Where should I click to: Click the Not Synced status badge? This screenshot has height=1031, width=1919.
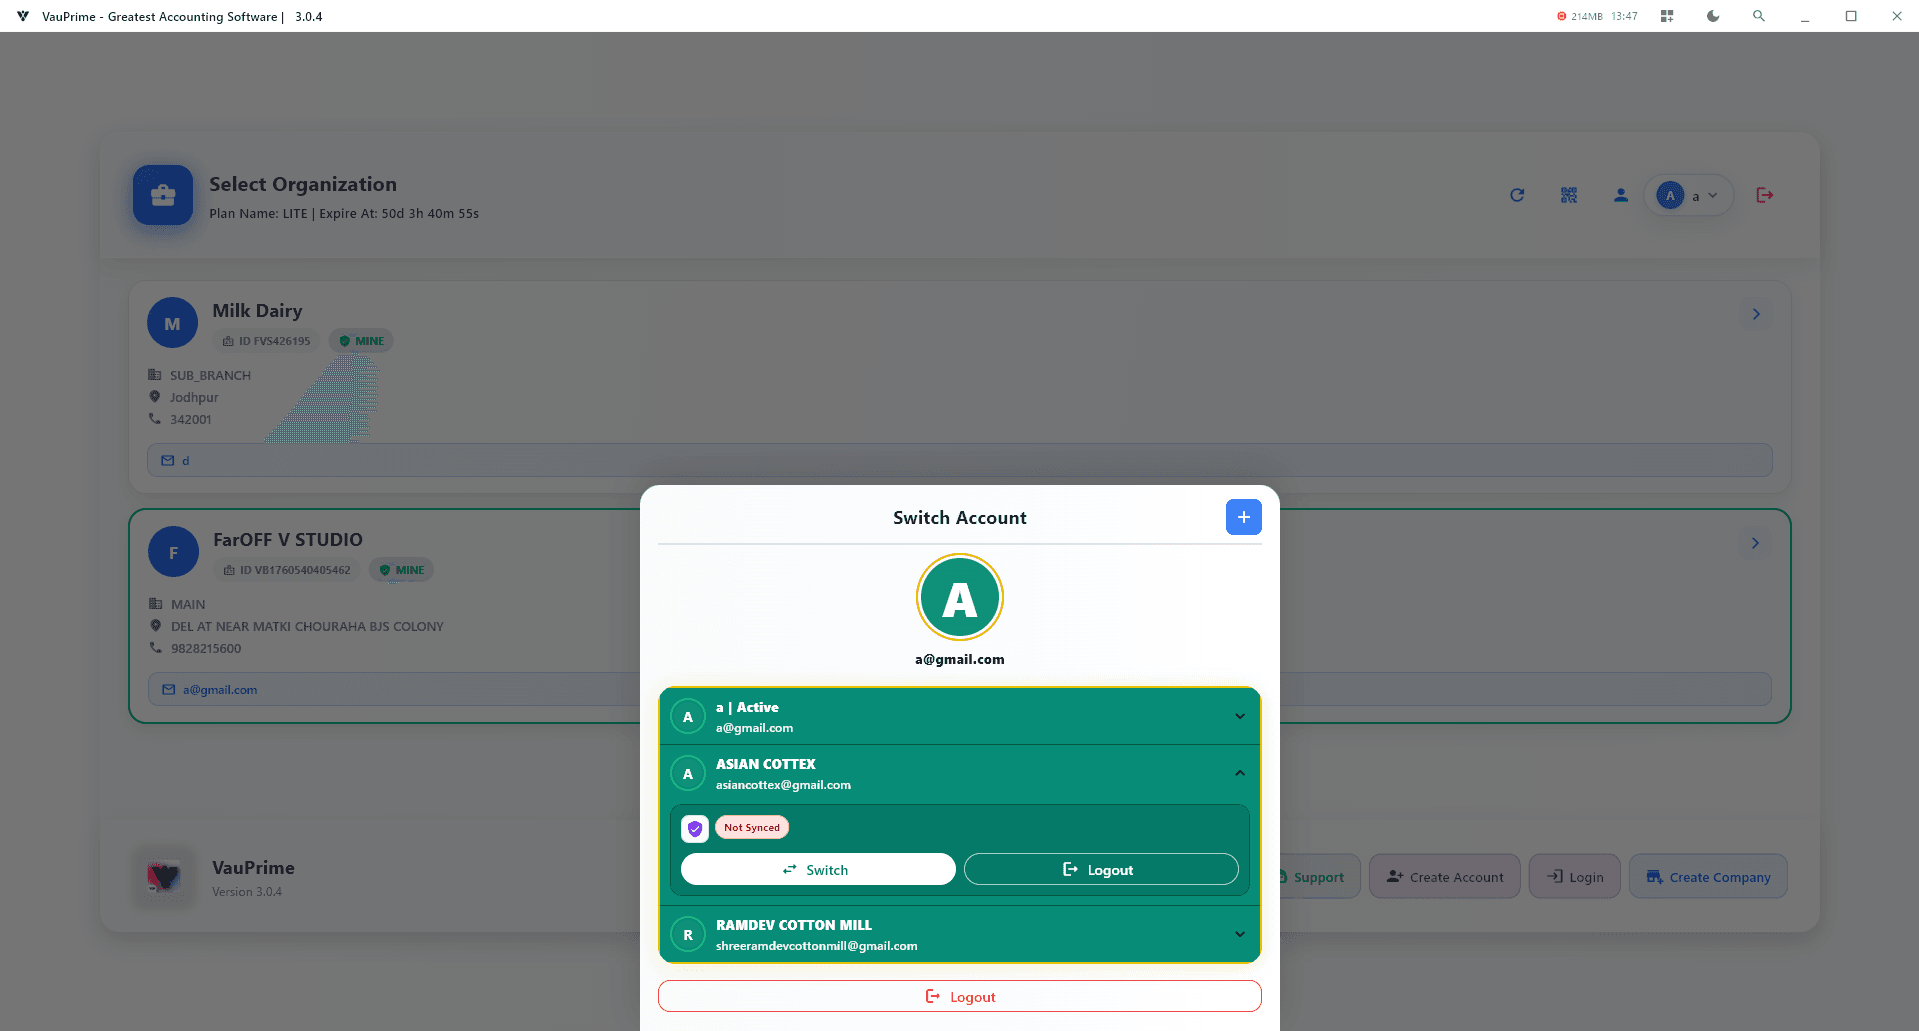(x=752, y=828)
